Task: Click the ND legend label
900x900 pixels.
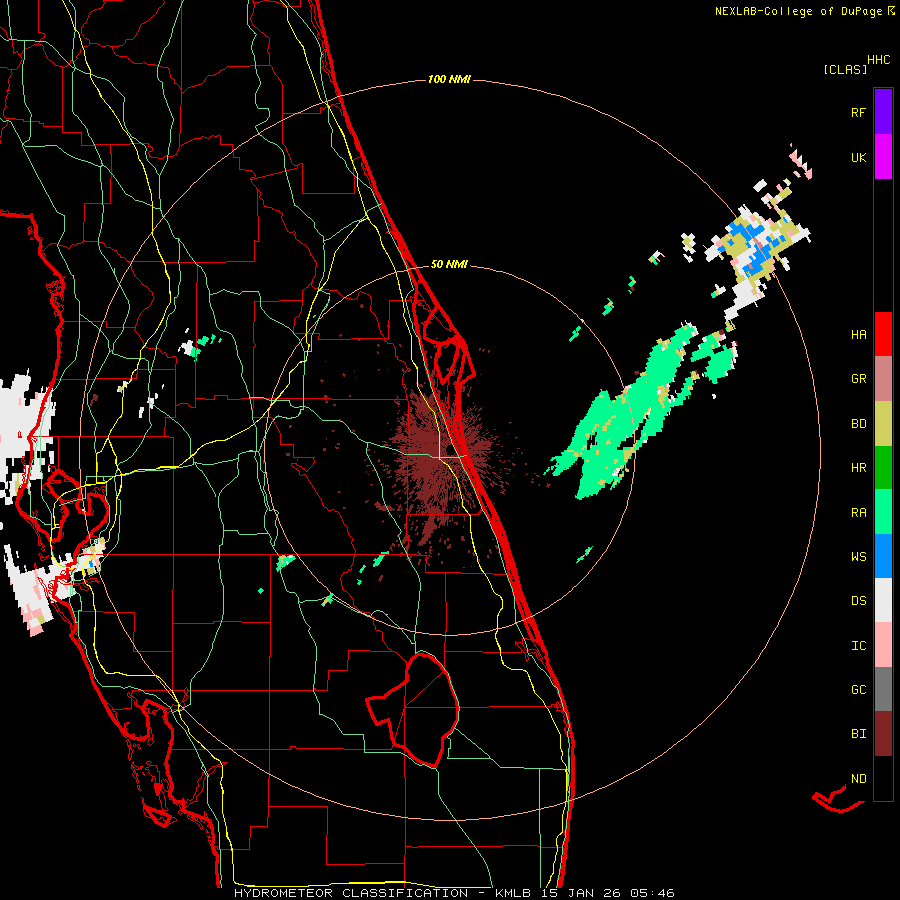Action: [858, 779]
